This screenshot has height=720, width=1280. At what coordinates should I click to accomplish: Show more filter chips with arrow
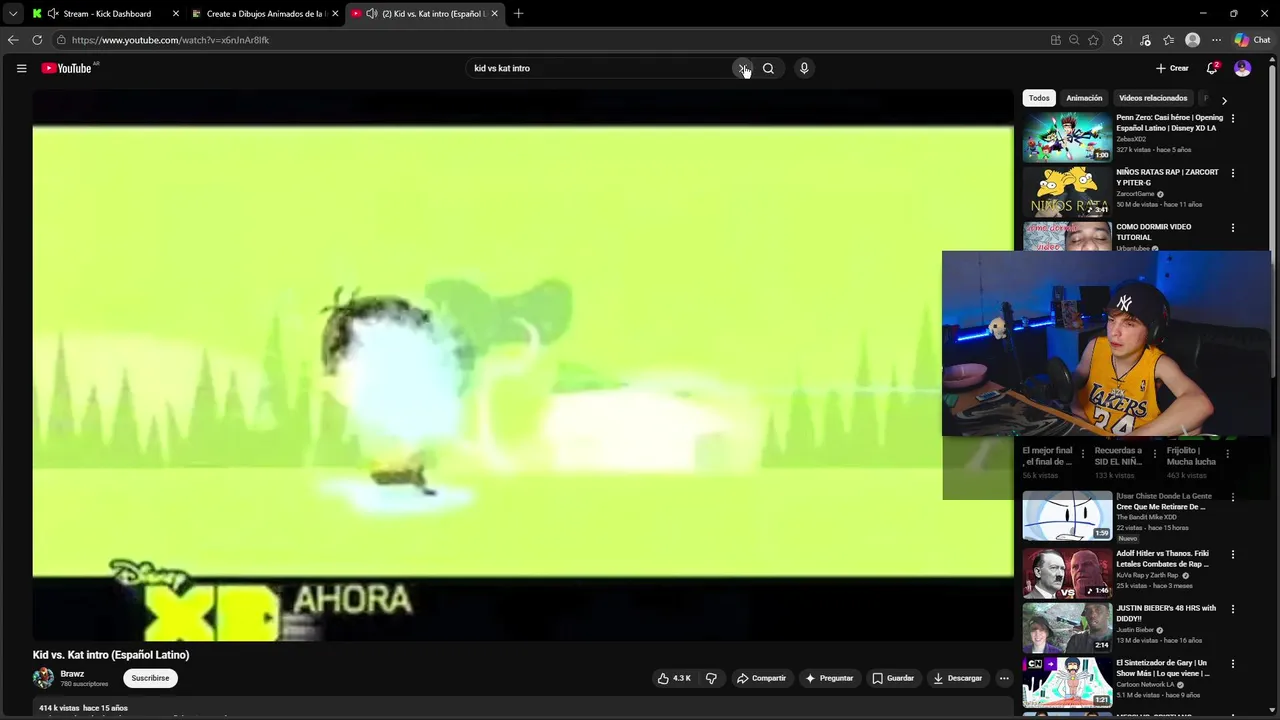pyautogui.click(x=1224, y=100)
